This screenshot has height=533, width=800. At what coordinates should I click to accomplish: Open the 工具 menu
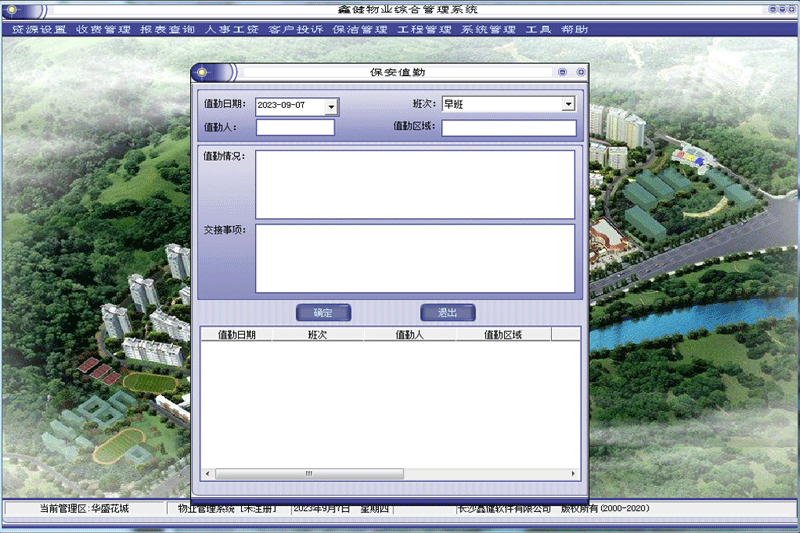[539, 30]
